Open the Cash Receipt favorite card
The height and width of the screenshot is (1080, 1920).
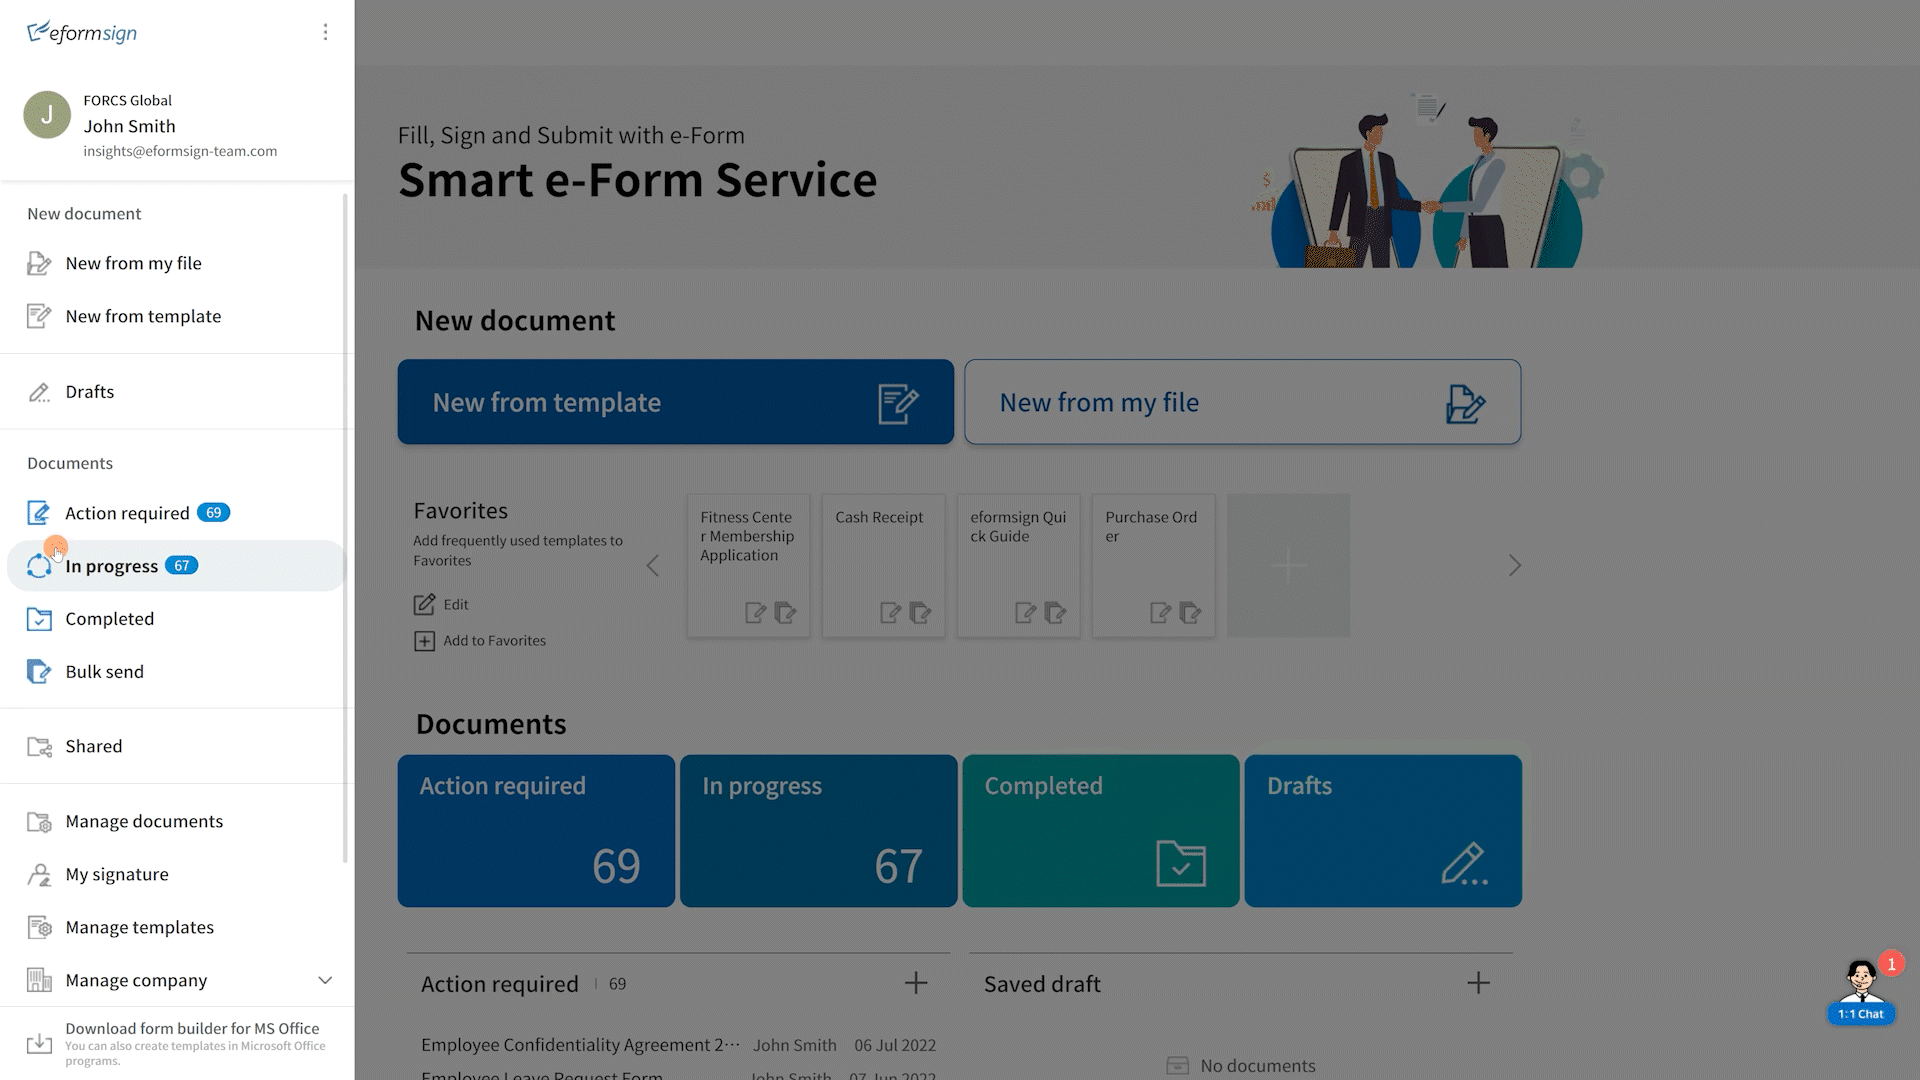coord(883,566)
